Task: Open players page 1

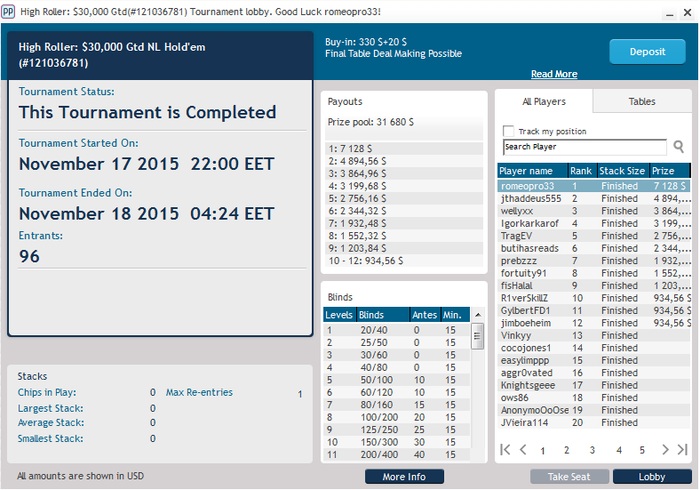Action: 543,450
